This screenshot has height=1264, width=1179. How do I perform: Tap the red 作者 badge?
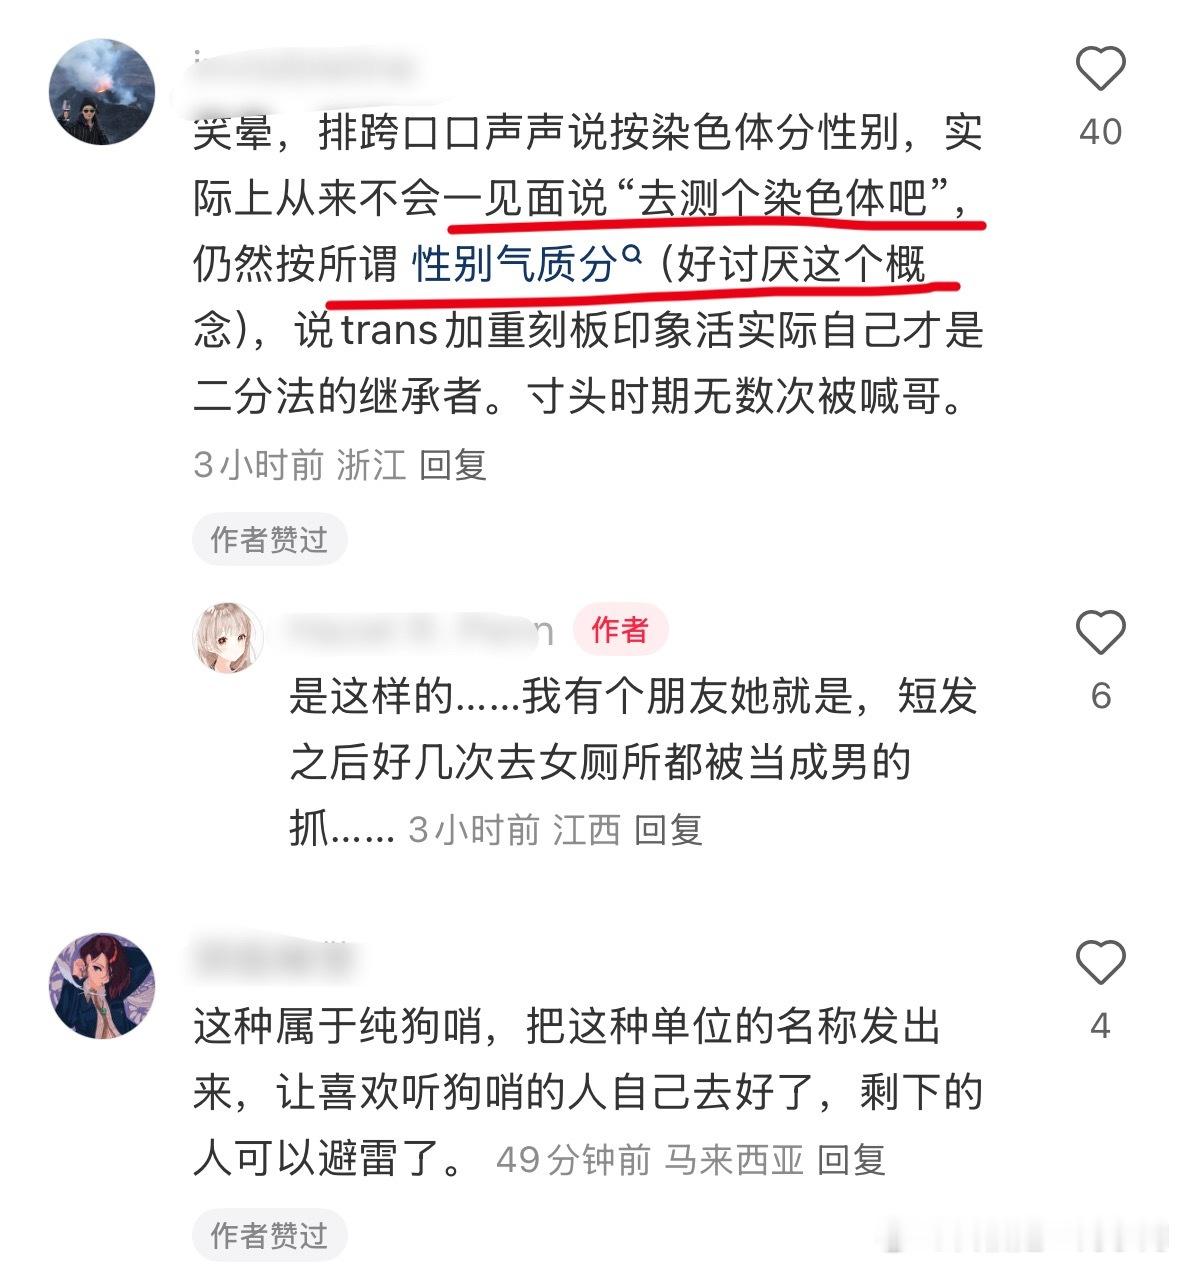[x=620, y=630]
